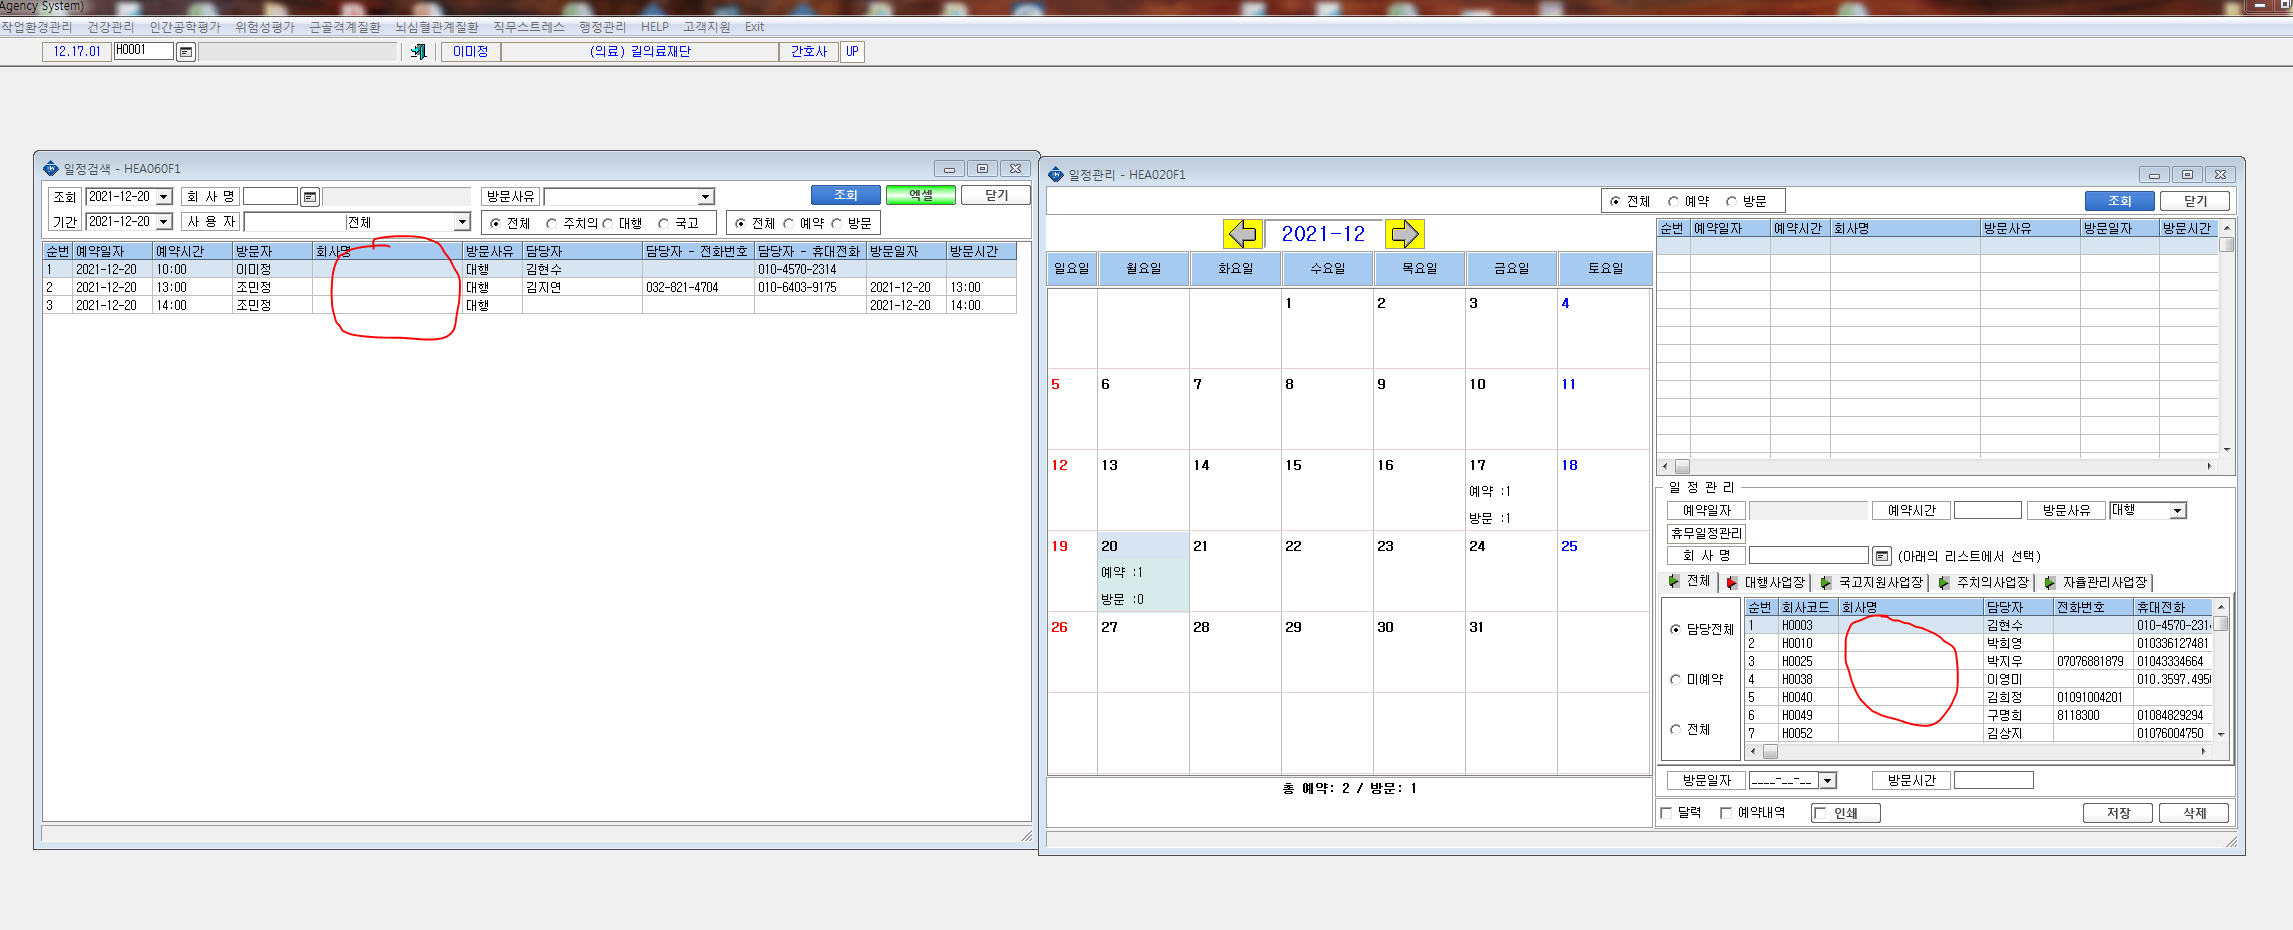Click the exit door icon in toolbar
This screenshot has height=930, width=2293.
(418, 52)
